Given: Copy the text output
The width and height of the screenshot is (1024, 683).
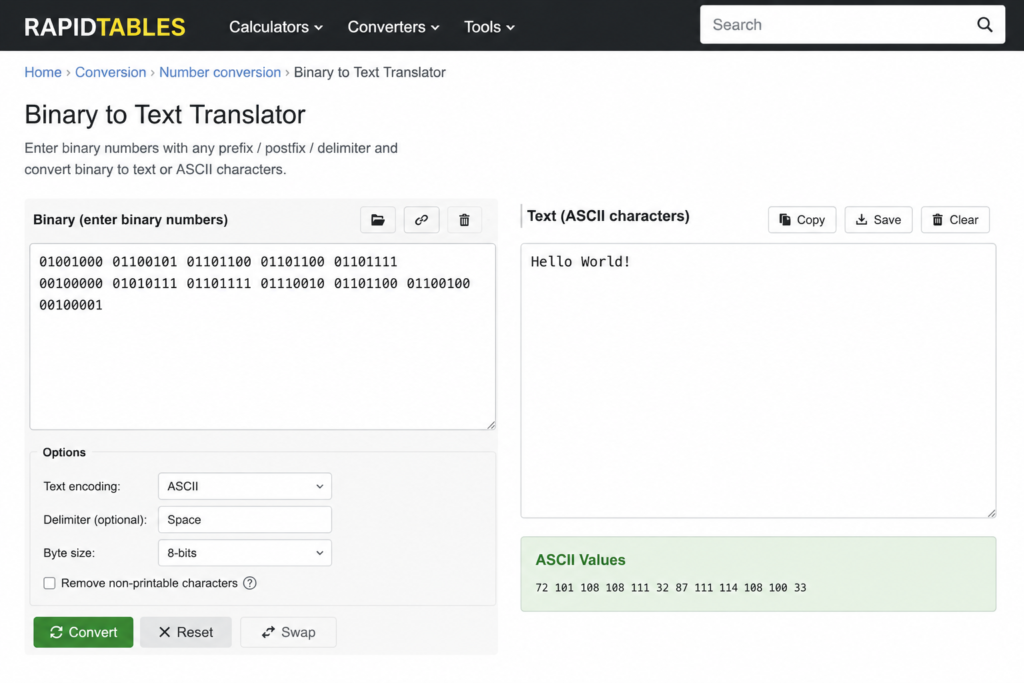Looking at the screenshot, I should click(802, 220).
